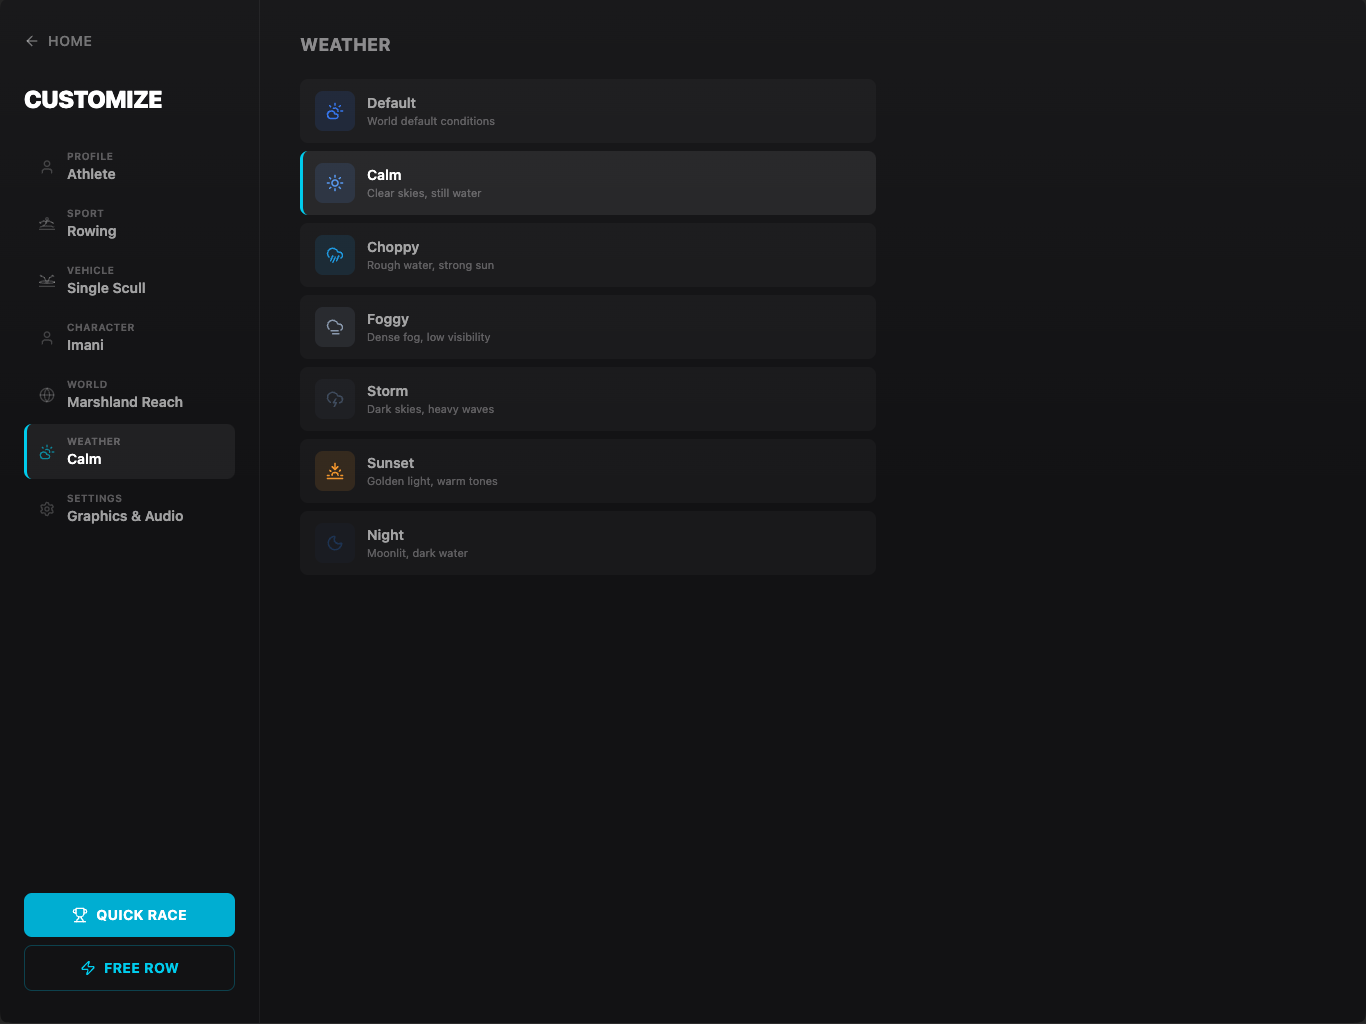Image resolution: width=1366 pixels, height=1024 pixels.
Task: Click the 'Dense fog, low visibility' description
Action: (x=429, y=337)
